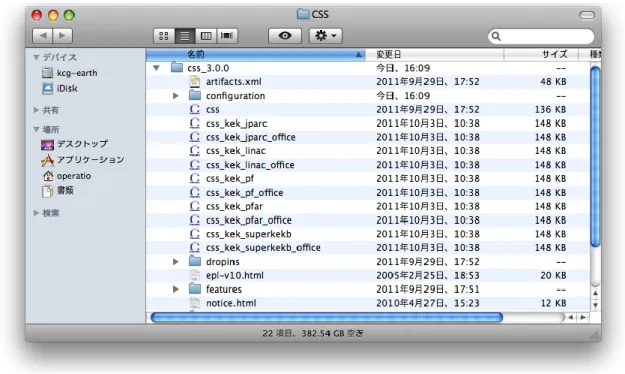Screen dimensions: 625x374
Task: Collapse the css_3.0.0 folder
Action: [x=157, y=68]
